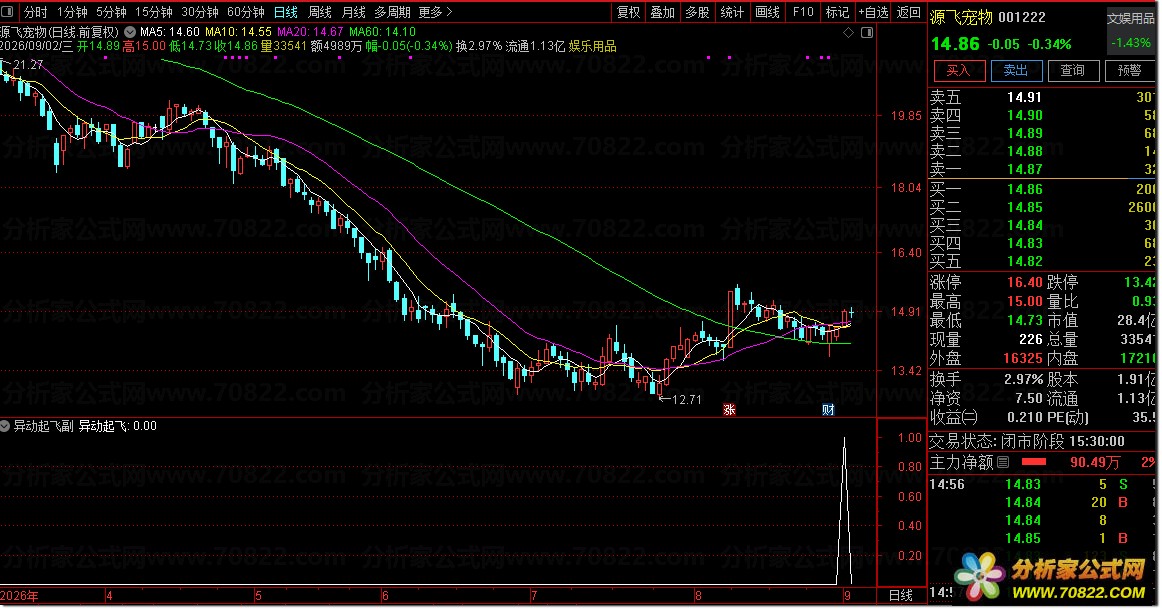Open the 画线 drawing tool
The width and height of the screenshot is (1162, 609).
click(767, 12)
